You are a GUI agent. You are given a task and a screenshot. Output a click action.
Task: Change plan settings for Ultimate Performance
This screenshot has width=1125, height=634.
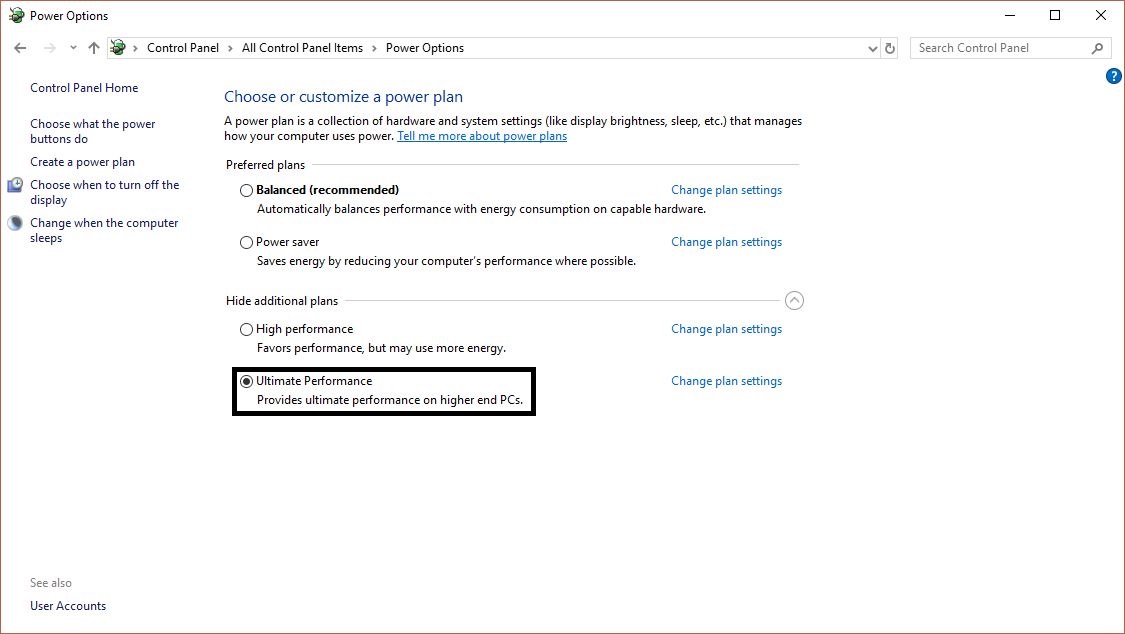[x=726, y=382]
